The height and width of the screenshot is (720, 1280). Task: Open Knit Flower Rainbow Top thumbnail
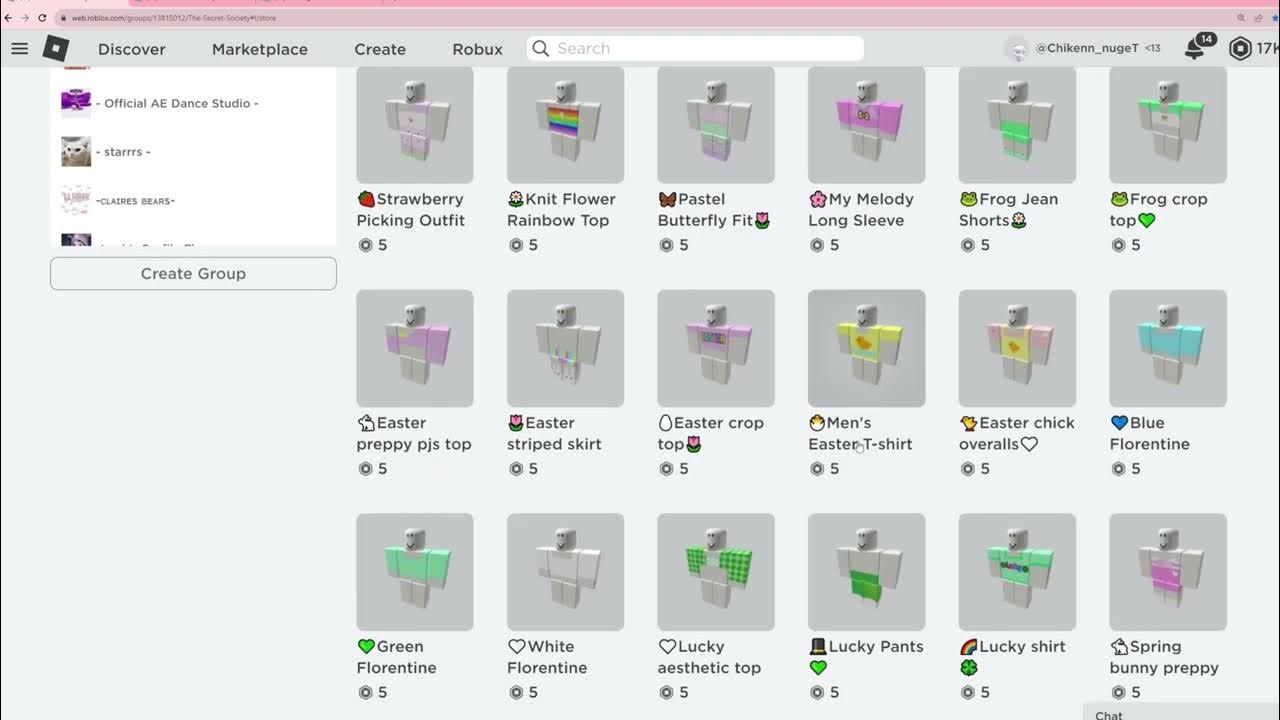point(566,125)
